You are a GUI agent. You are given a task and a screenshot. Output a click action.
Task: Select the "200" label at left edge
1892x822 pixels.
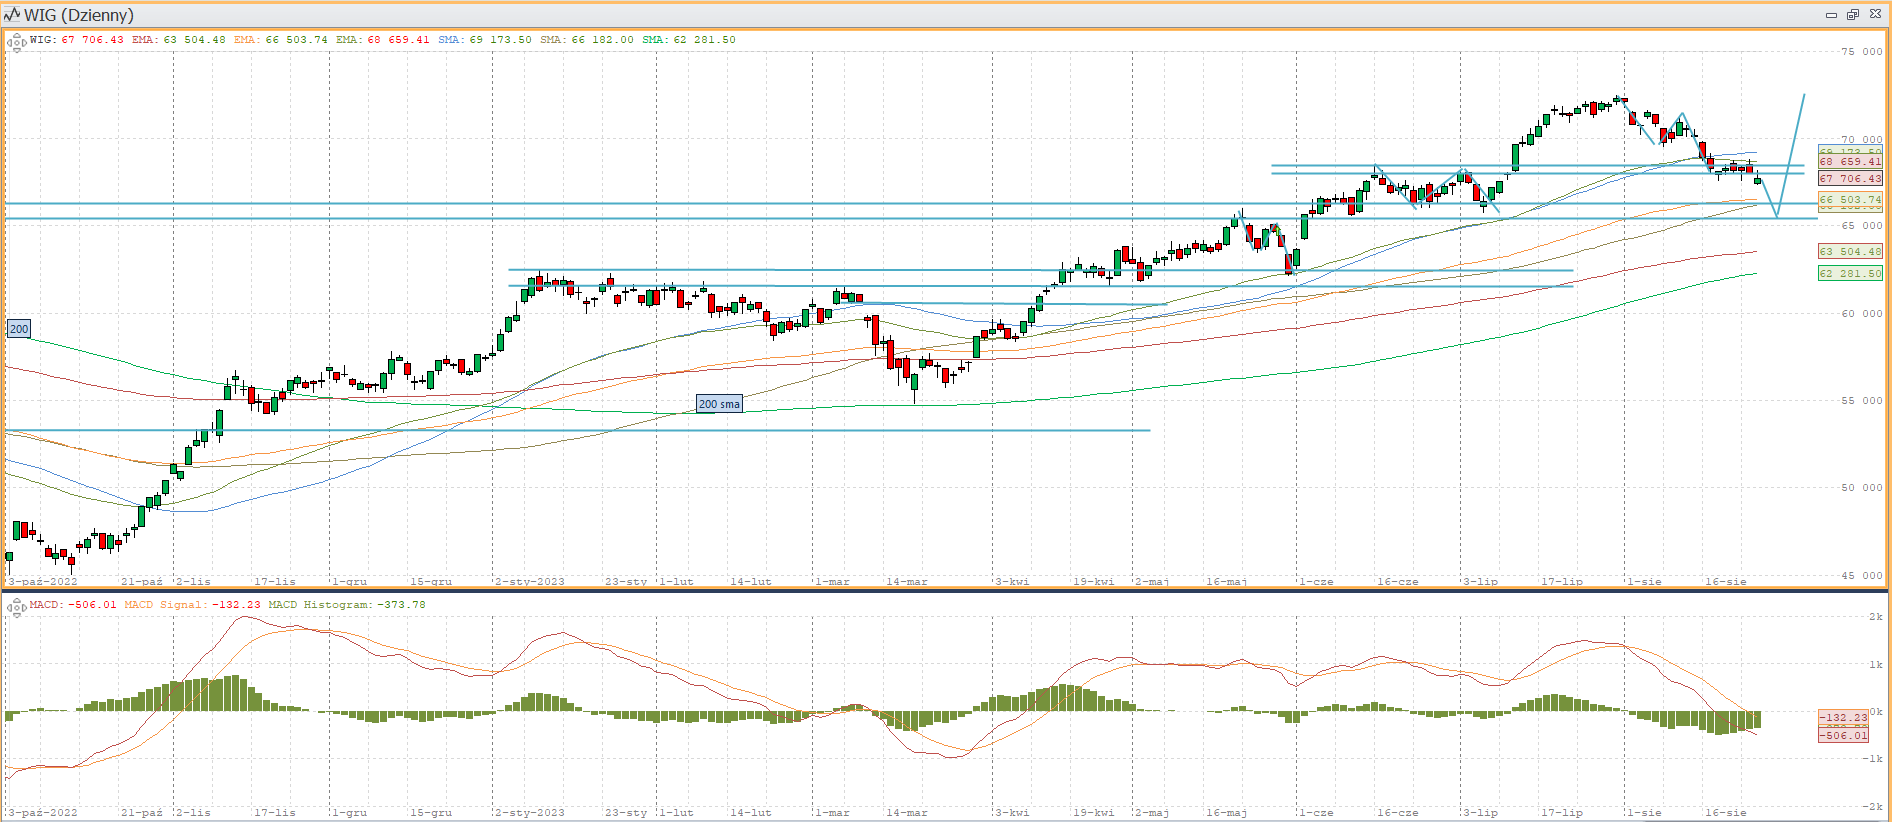tap(19, 329)
